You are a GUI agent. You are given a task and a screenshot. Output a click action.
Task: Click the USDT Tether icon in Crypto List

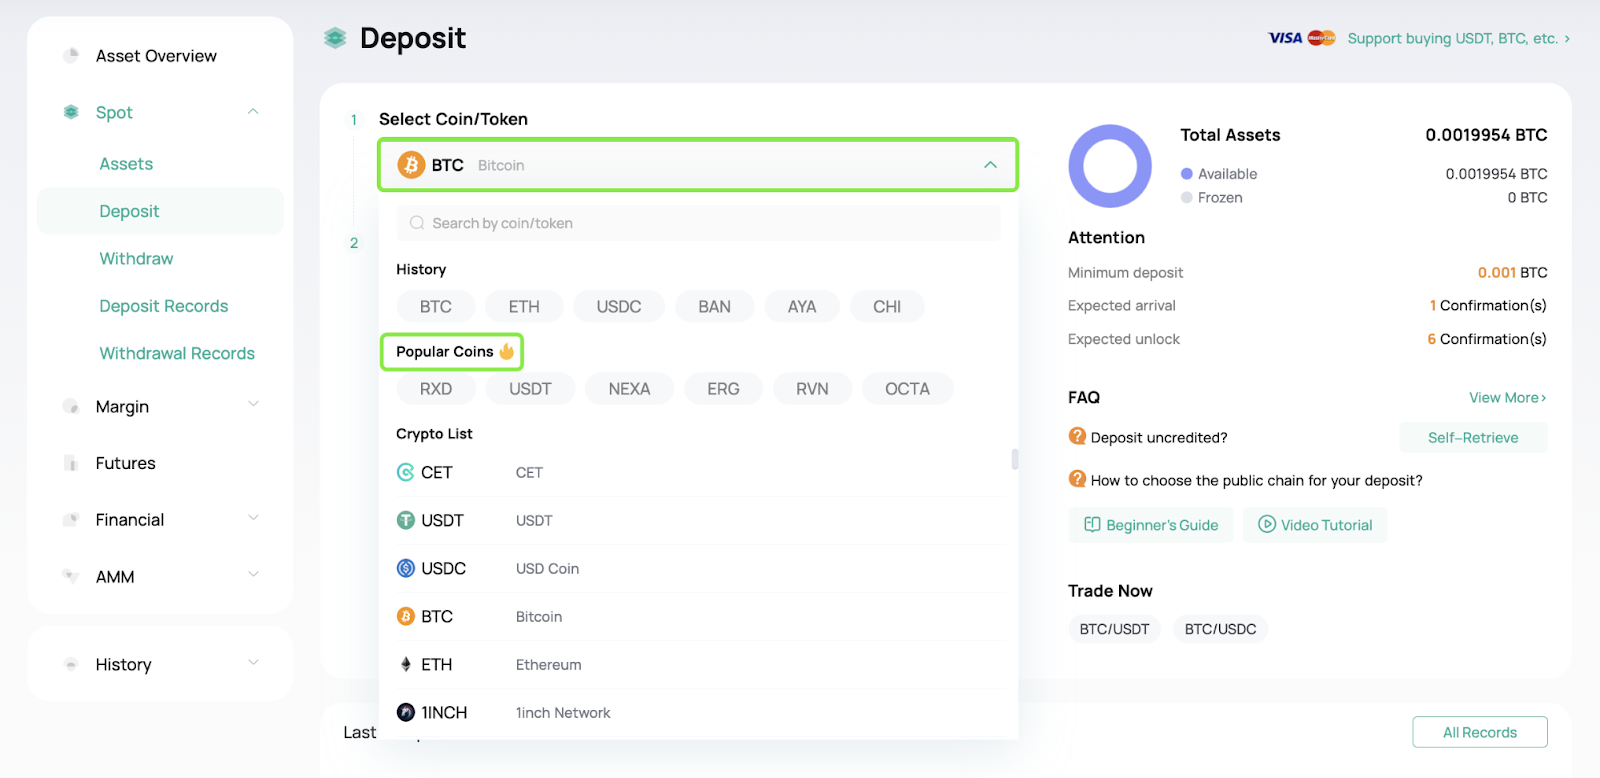[x=405, y=520]
